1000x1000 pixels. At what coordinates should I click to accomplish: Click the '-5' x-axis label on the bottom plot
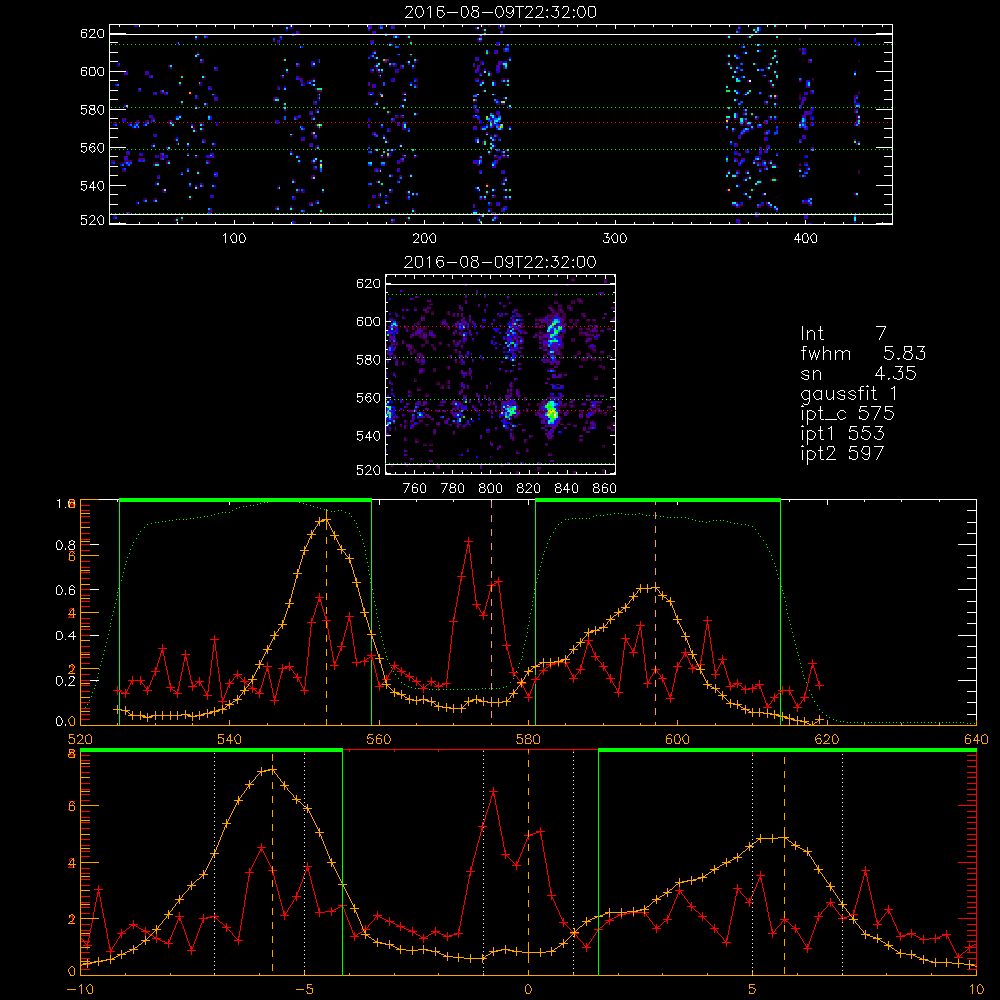point(304,989)
